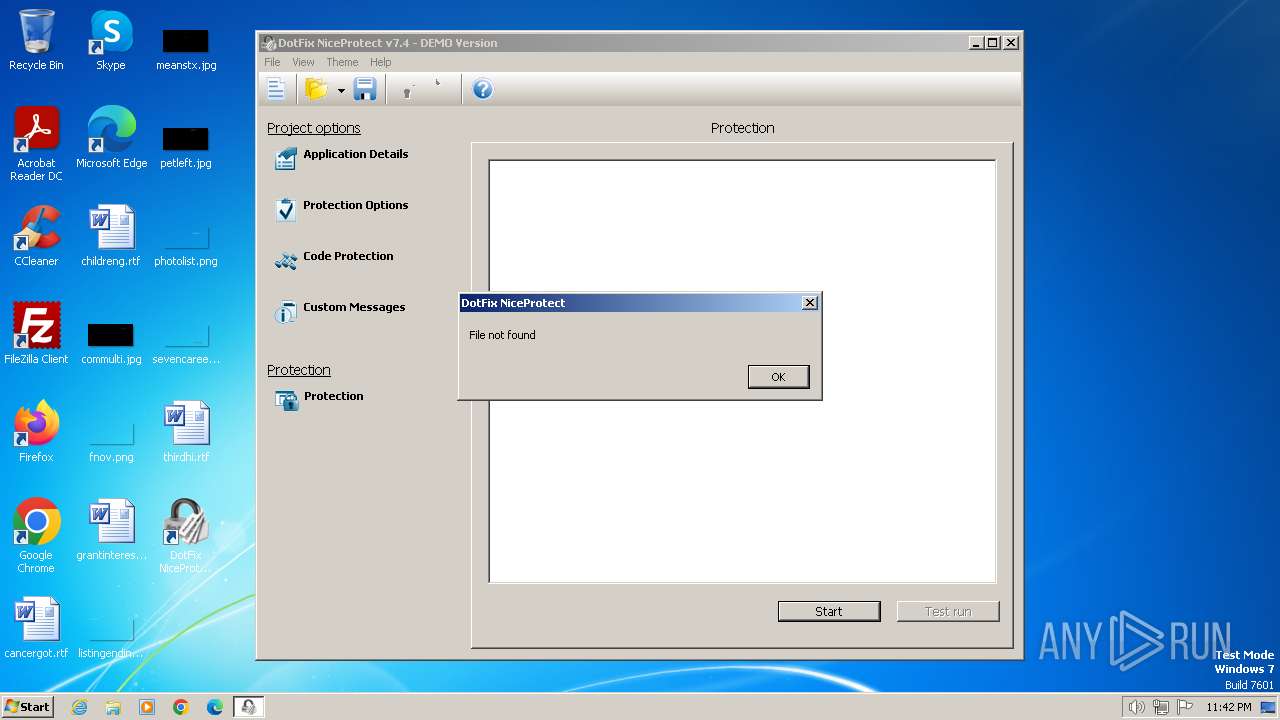Image resolution: width=1280 pixels, height=720 pixels.
Task: Select listingendin desktop file
Action: click(x=111, y=636)
